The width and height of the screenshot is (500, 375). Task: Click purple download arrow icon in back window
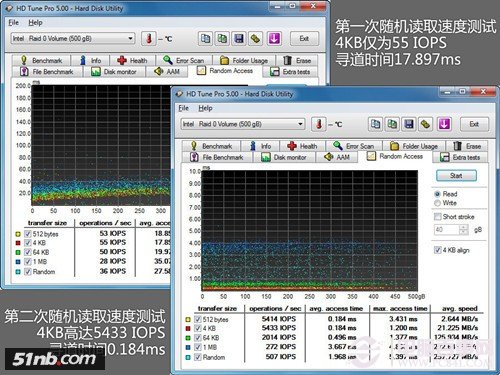tap(274, 39)
